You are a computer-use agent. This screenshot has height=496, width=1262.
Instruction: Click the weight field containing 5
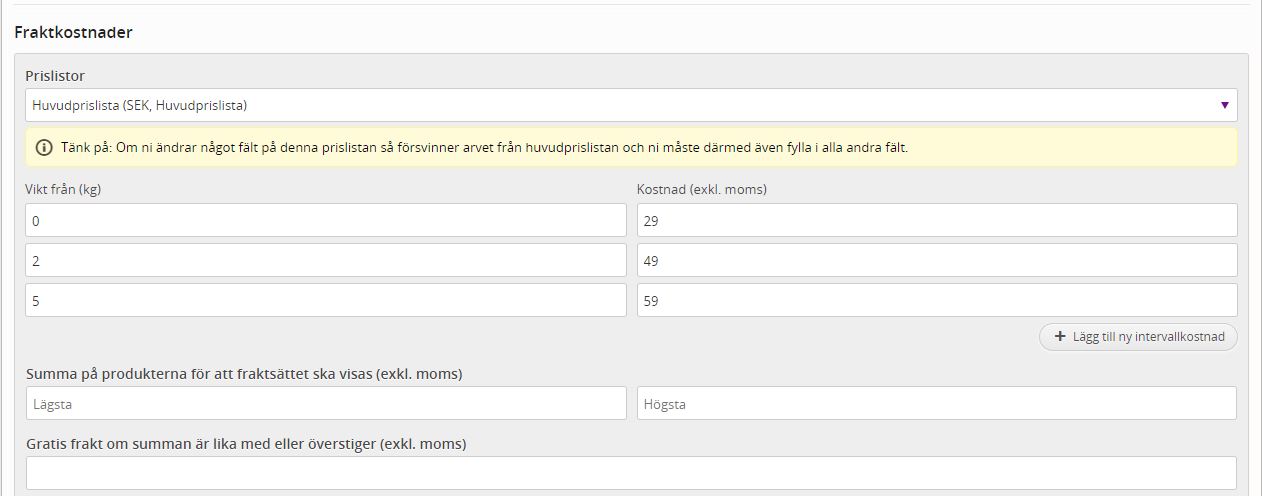(x=325, y=301)
